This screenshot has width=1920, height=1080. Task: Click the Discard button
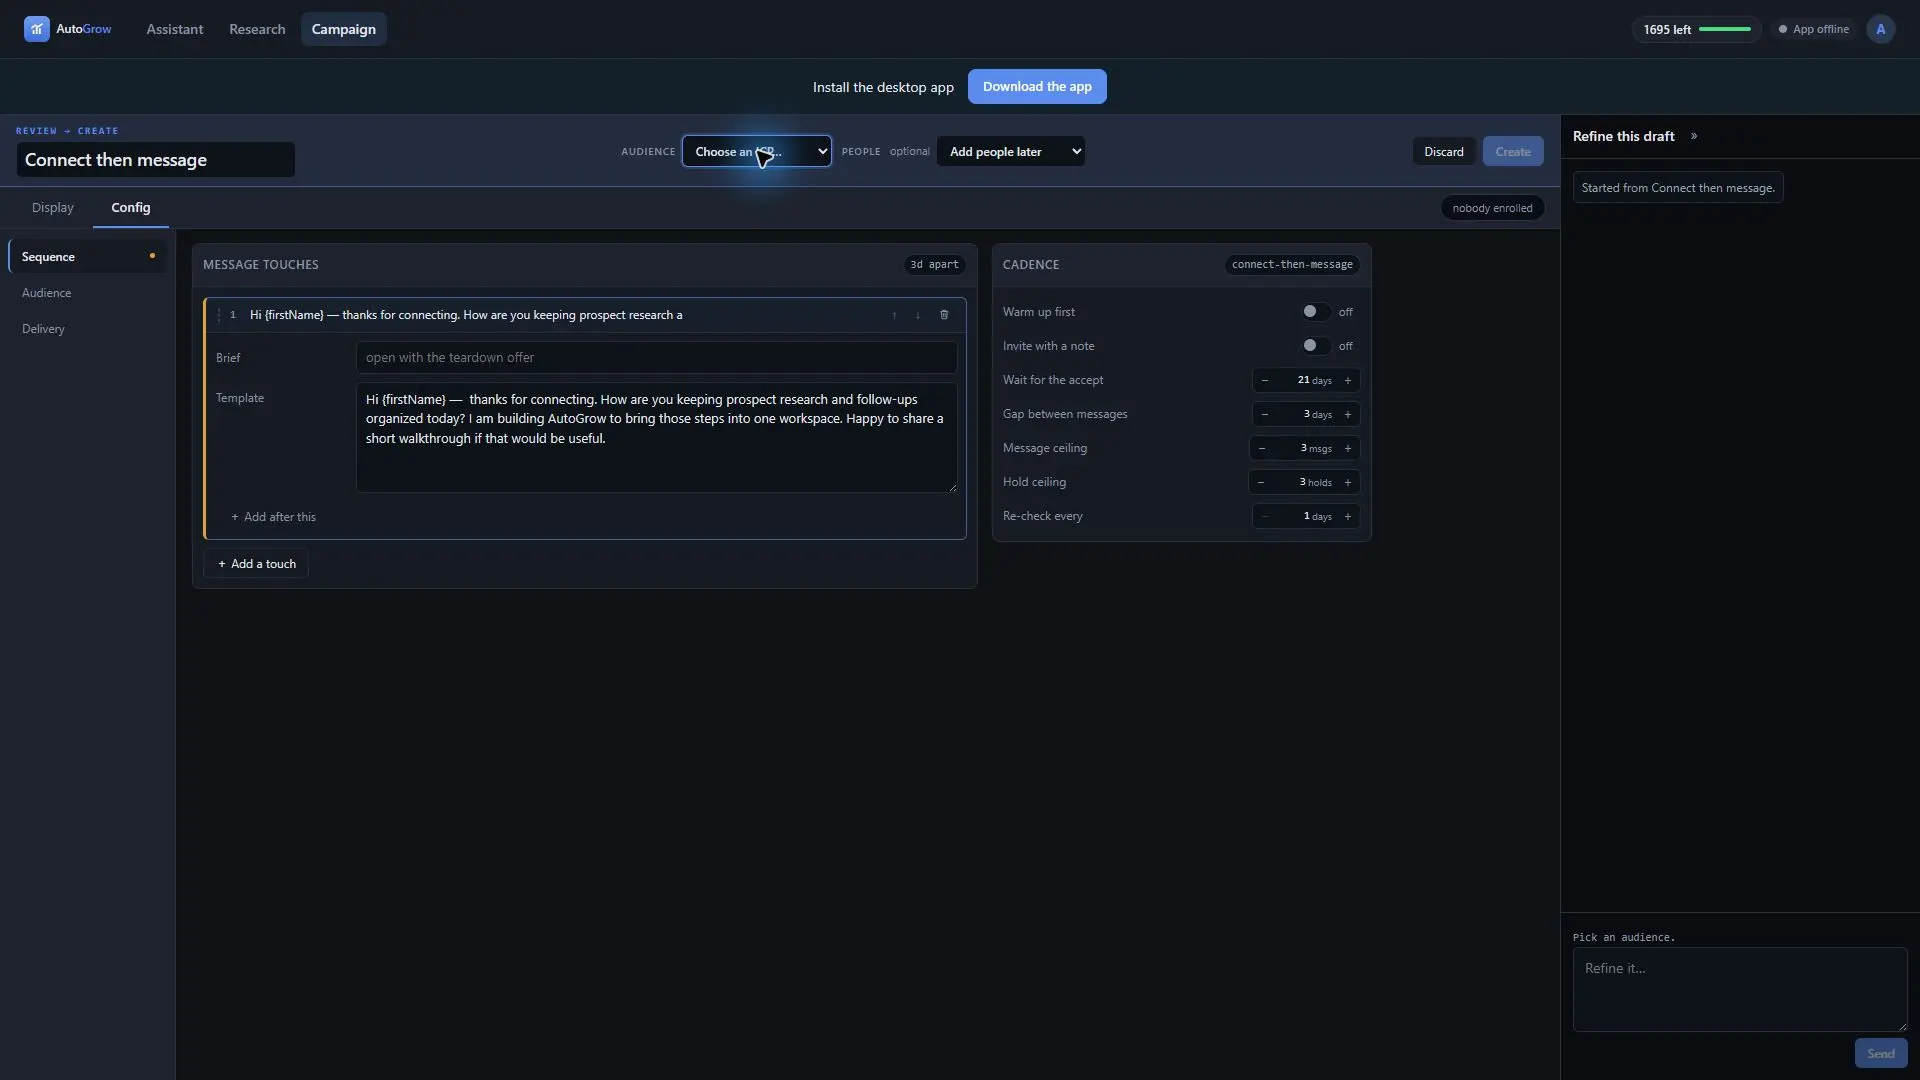(x=1444, y=151)
